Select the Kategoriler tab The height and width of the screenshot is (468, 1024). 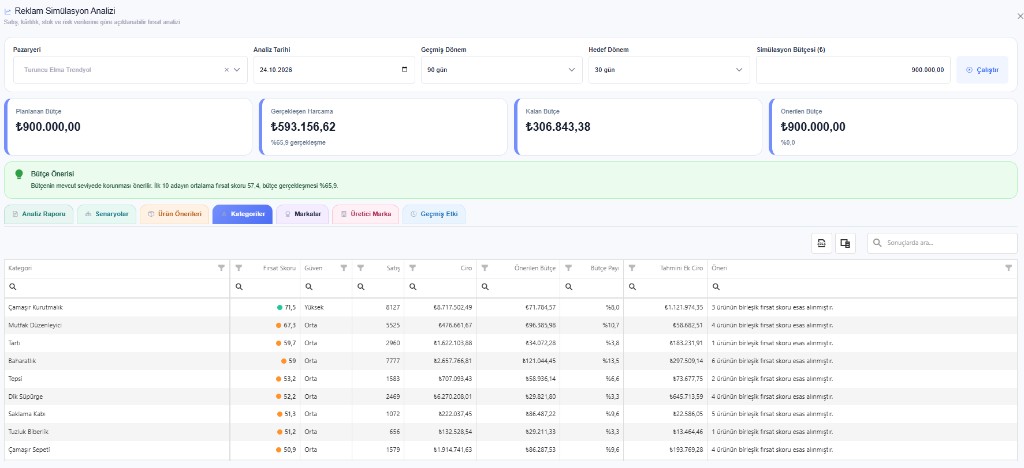(242, 214)
